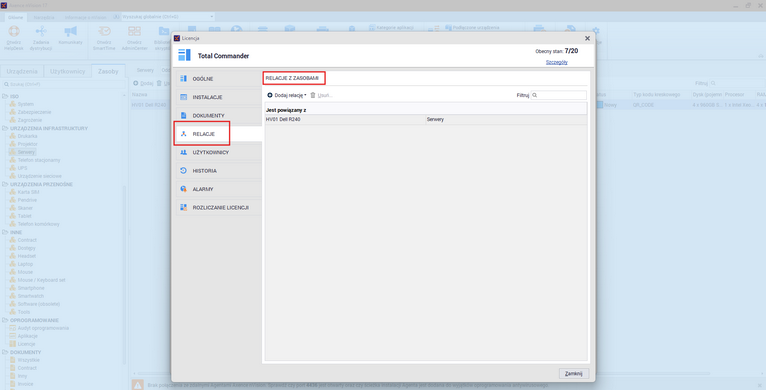Click the Zadania dystrybucji icon in the ribbon
The height and width of the screenshot is (390, 766).
pyautogui.click(x=41, y=31)
